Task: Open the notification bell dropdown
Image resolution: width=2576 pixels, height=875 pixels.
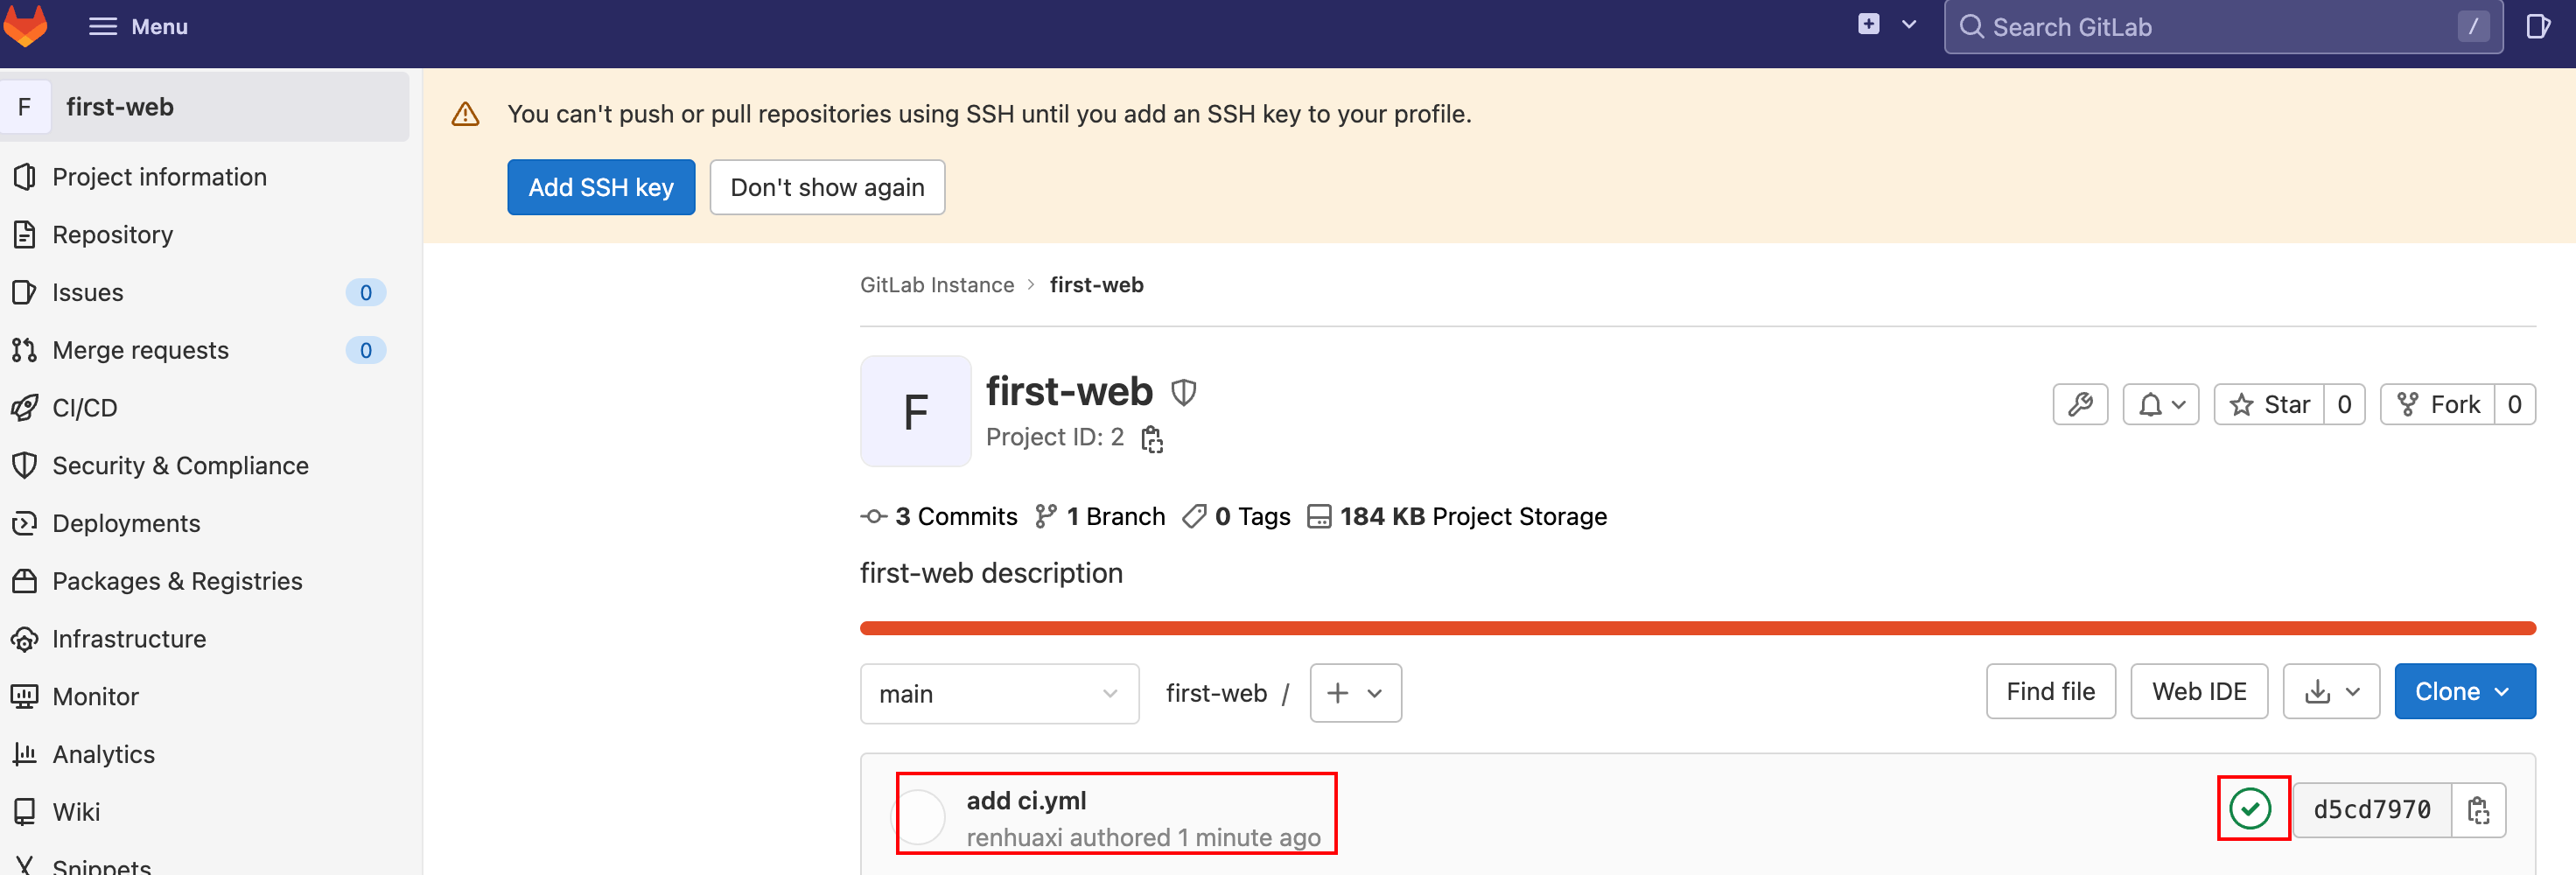Action: [2161, 405]
